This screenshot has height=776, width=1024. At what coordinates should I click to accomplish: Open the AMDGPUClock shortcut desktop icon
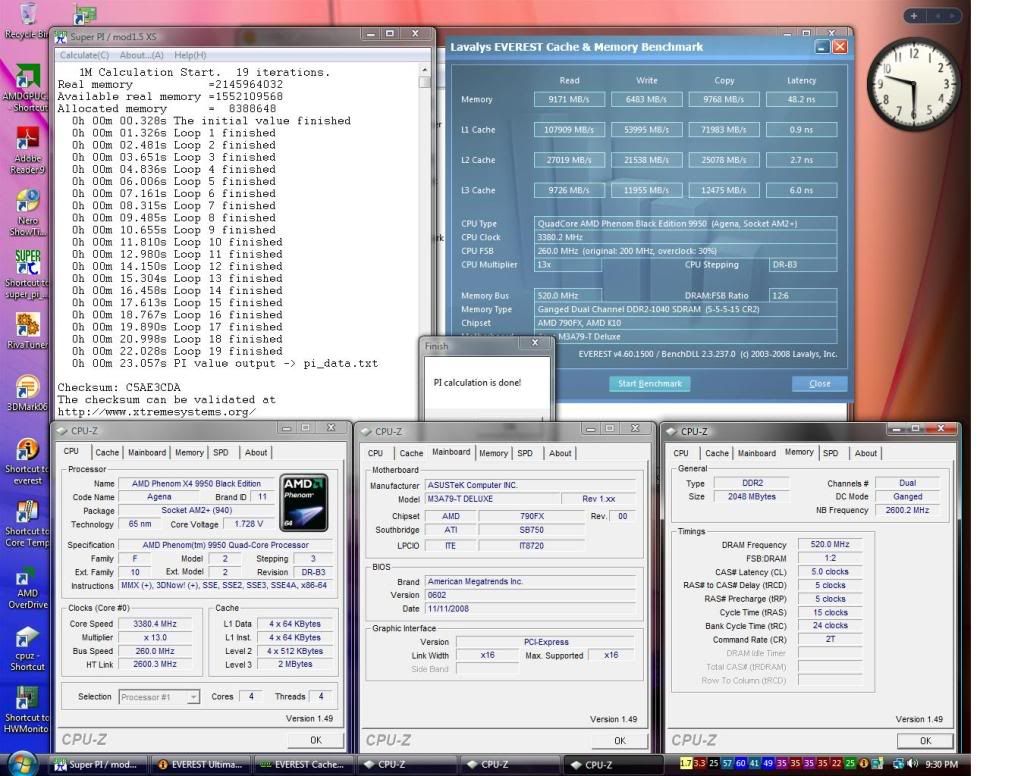click(26, 88)
